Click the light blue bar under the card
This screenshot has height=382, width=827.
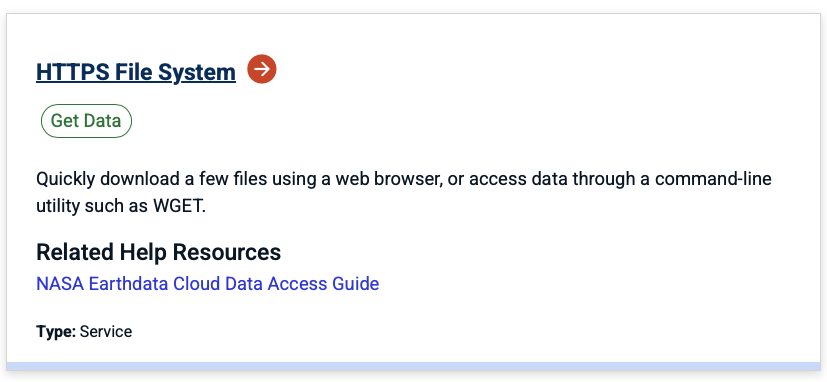click(x=414, y=366)
